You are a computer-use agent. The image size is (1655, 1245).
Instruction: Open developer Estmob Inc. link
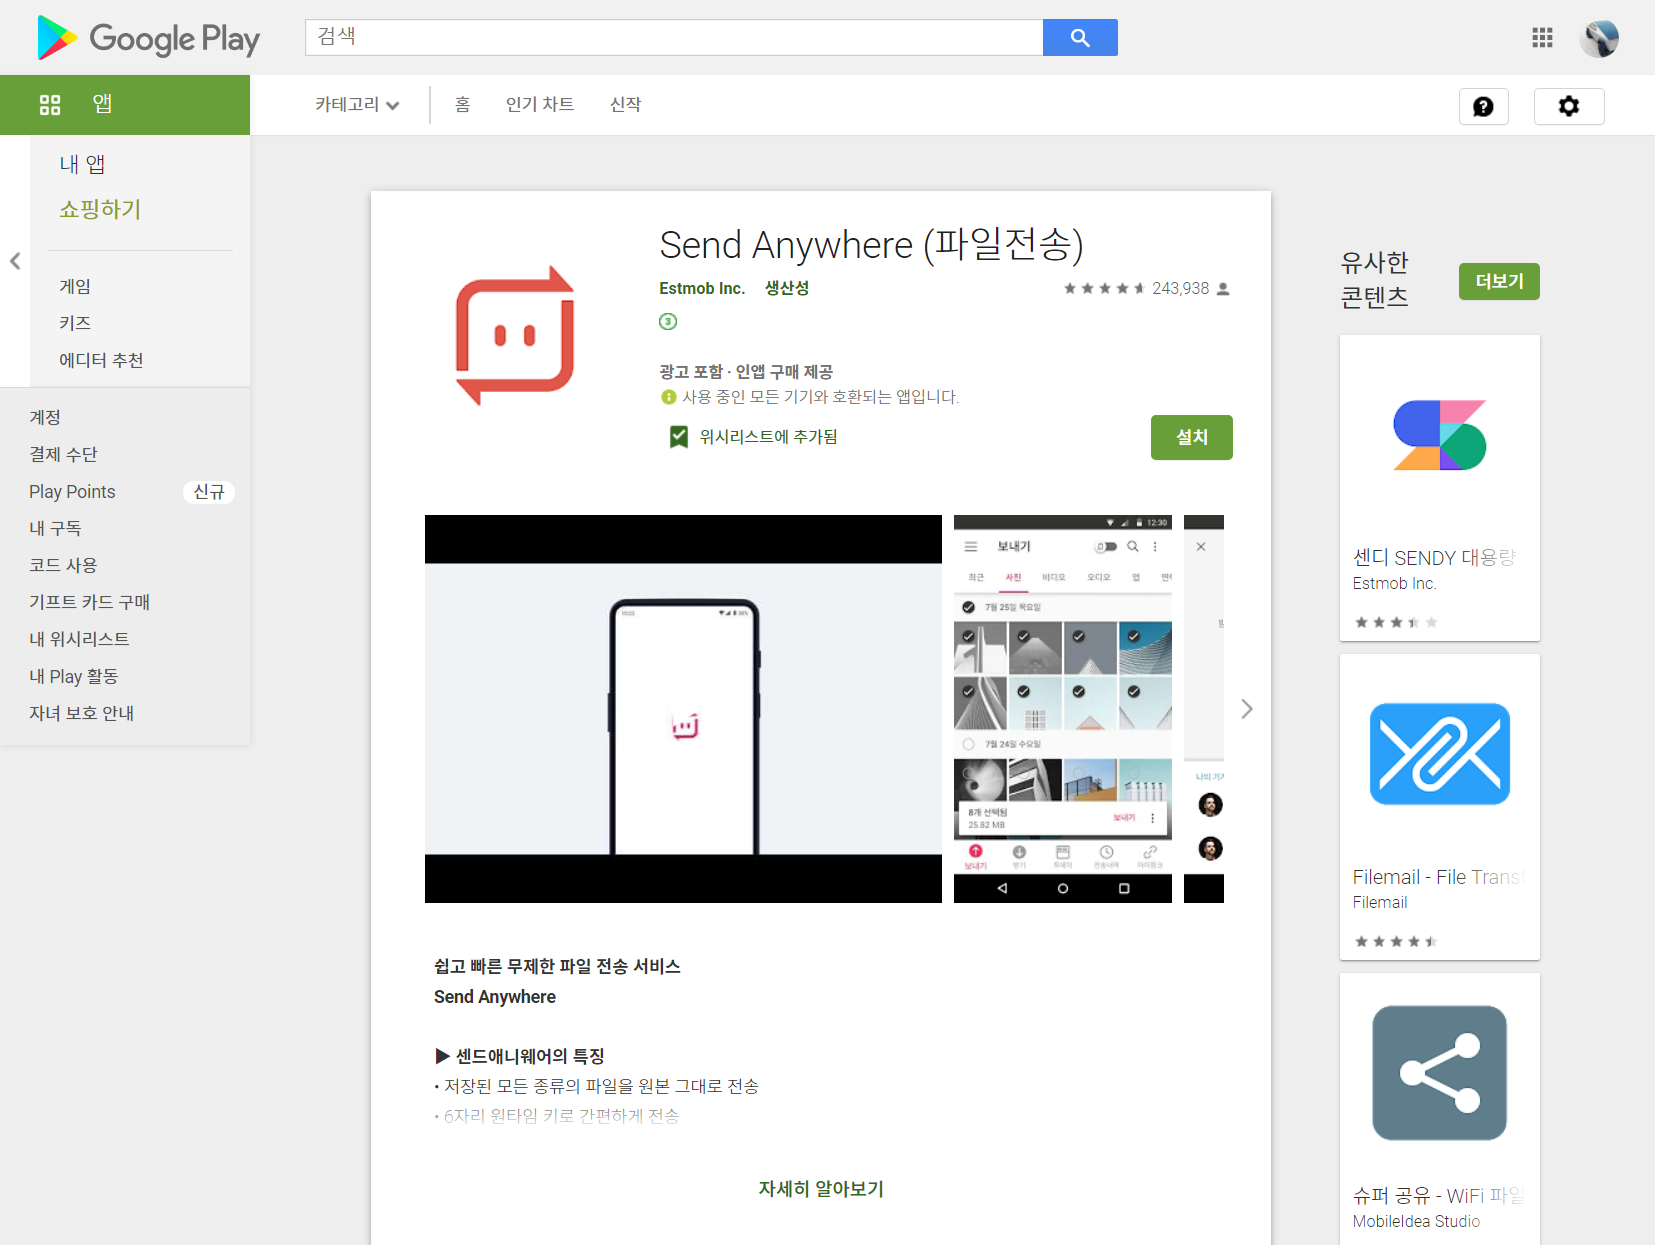[702, 289]
